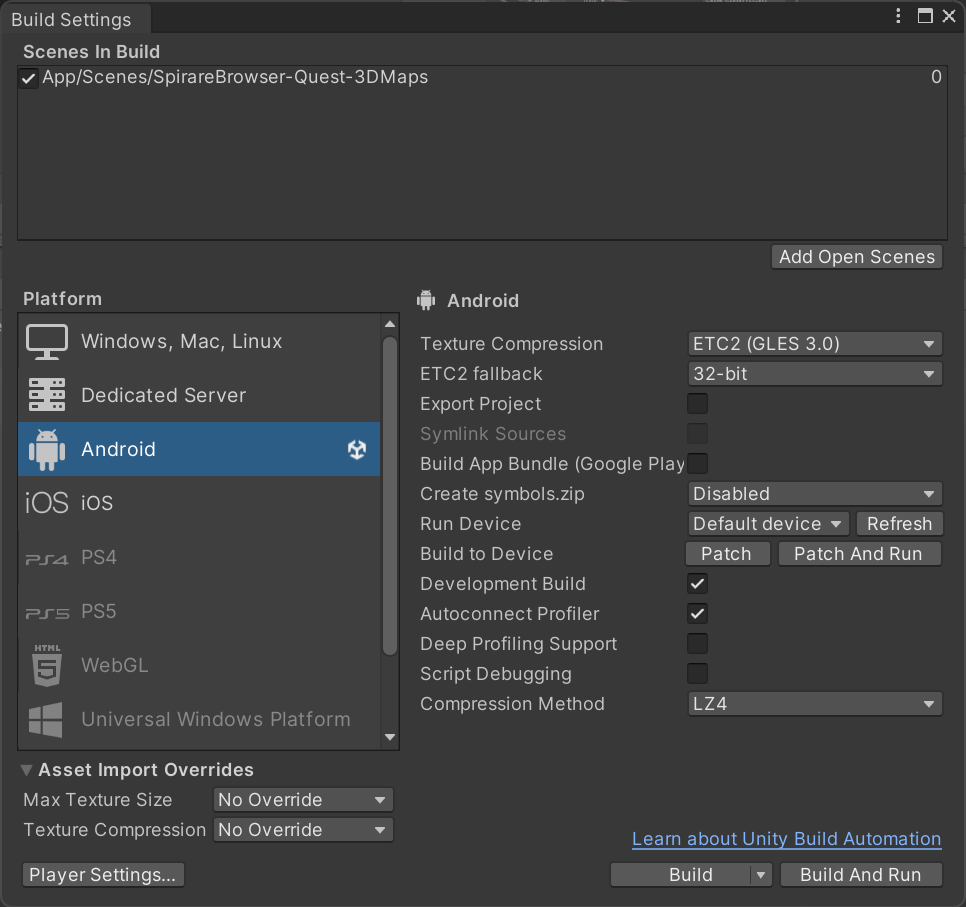Enable Deep Profiling Support checkbox
Viewport: 966px width, 907px height.
[697, 643]
